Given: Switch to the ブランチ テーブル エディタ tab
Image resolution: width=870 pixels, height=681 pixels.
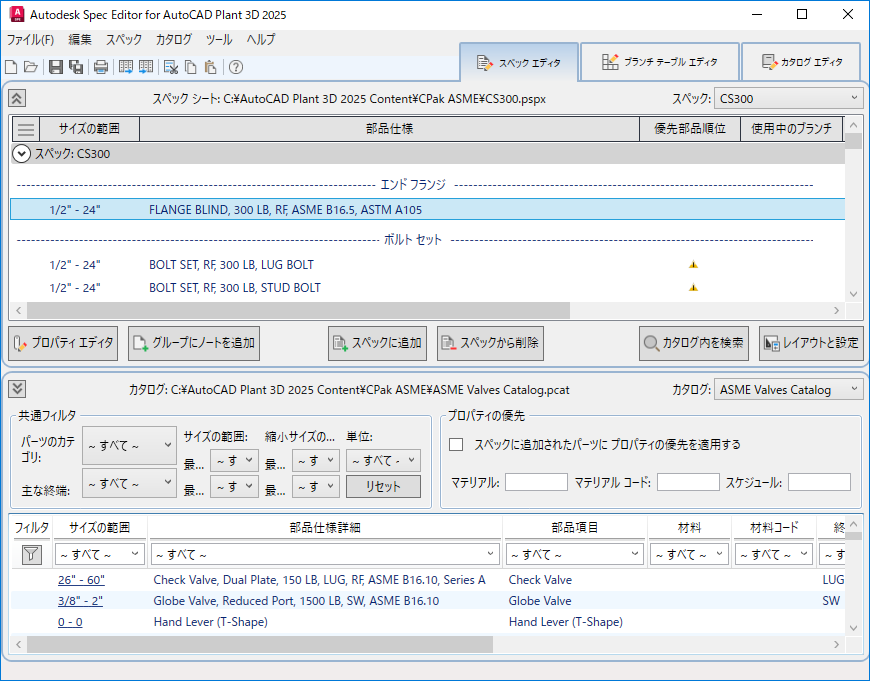Looking at the screenshot, I should coord(660,62).
